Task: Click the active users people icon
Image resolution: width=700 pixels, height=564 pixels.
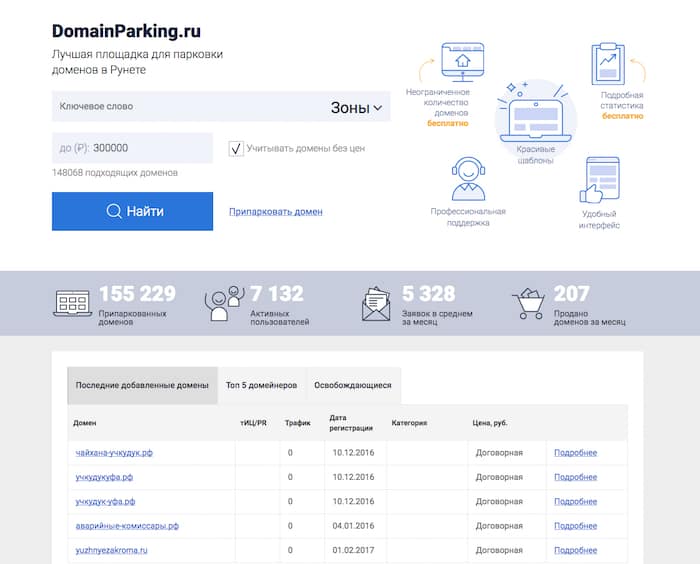Action: 224,303
